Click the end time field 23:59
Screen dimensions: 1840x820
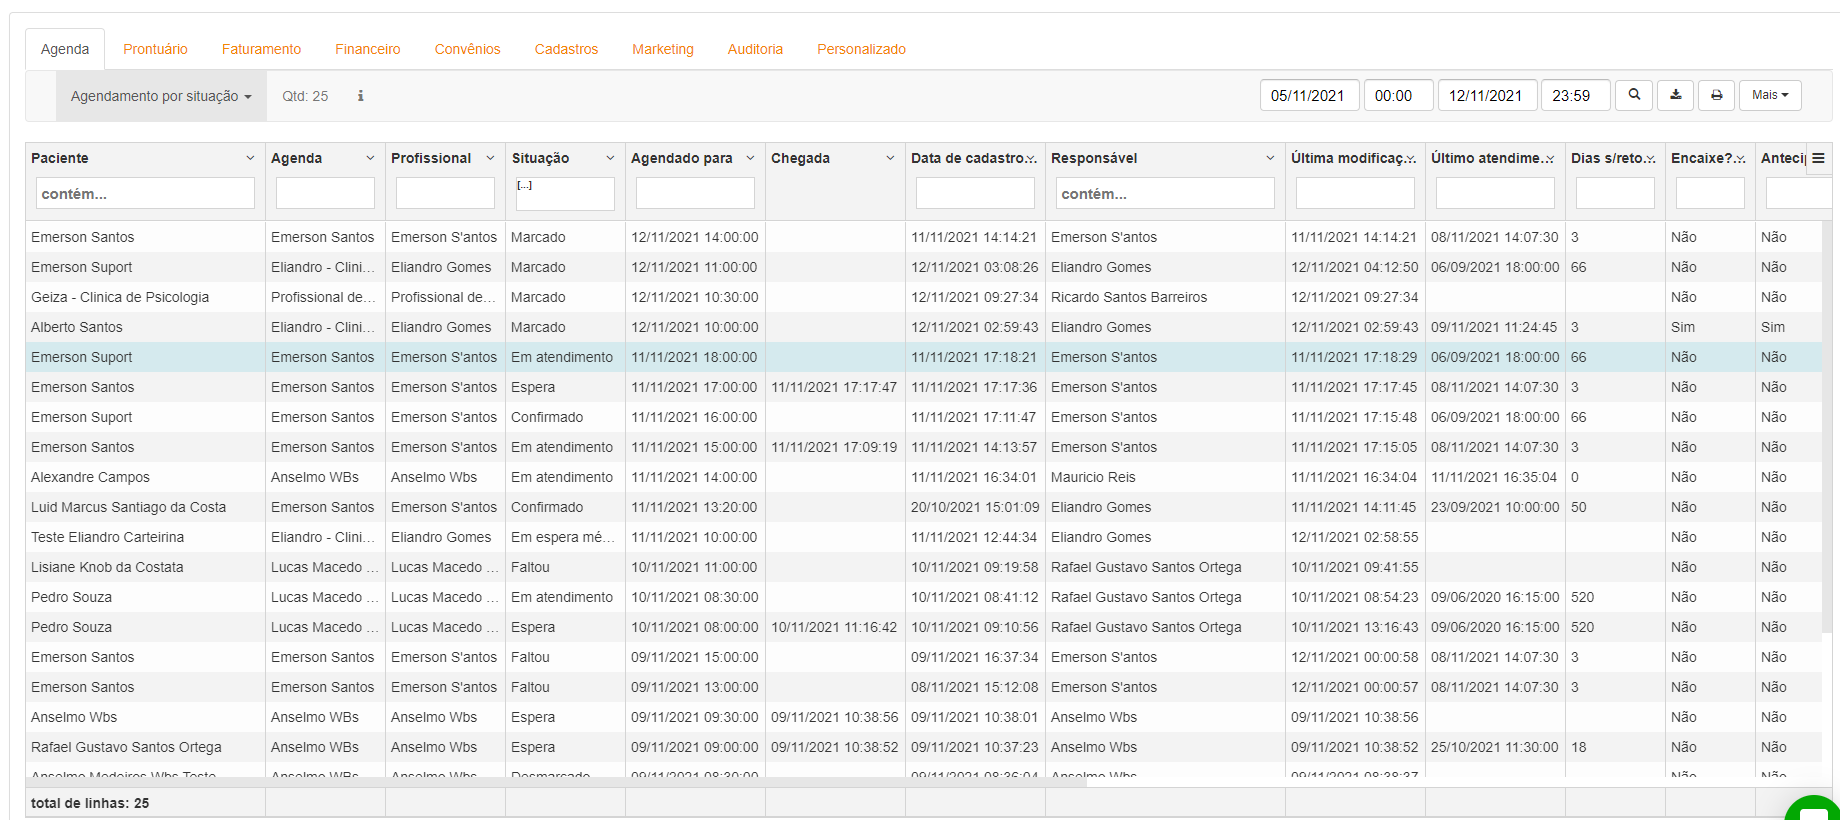(1575, 95)
